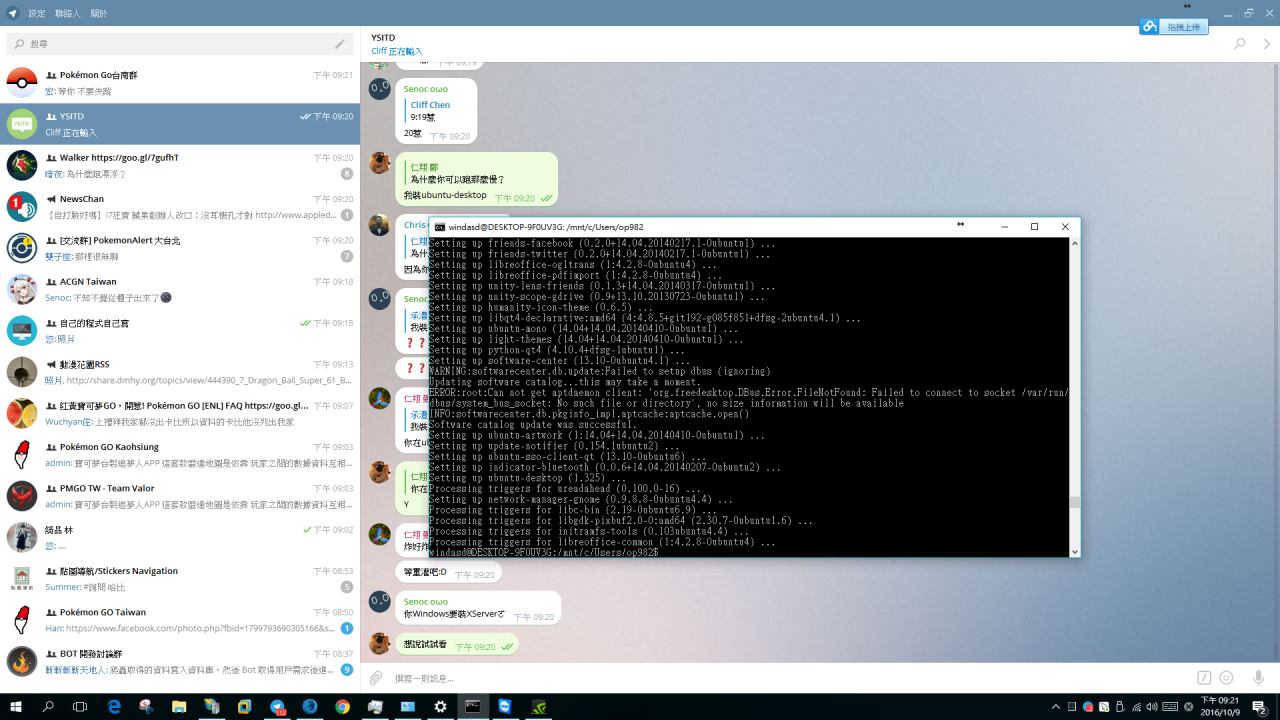
Task: Open the Settings gear in the taskbar
Action: click(440, 706)
